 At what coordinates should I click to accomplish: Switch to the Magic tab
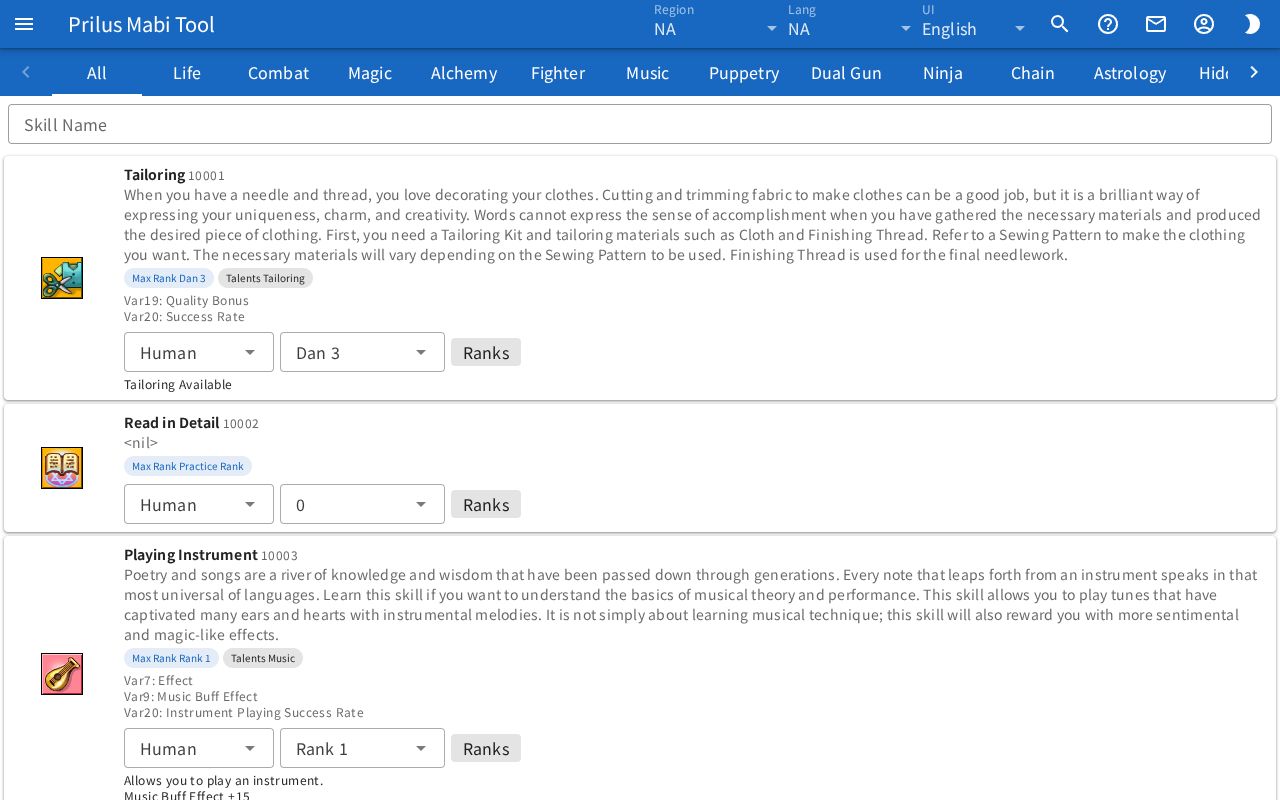click(x=370, y=72)
